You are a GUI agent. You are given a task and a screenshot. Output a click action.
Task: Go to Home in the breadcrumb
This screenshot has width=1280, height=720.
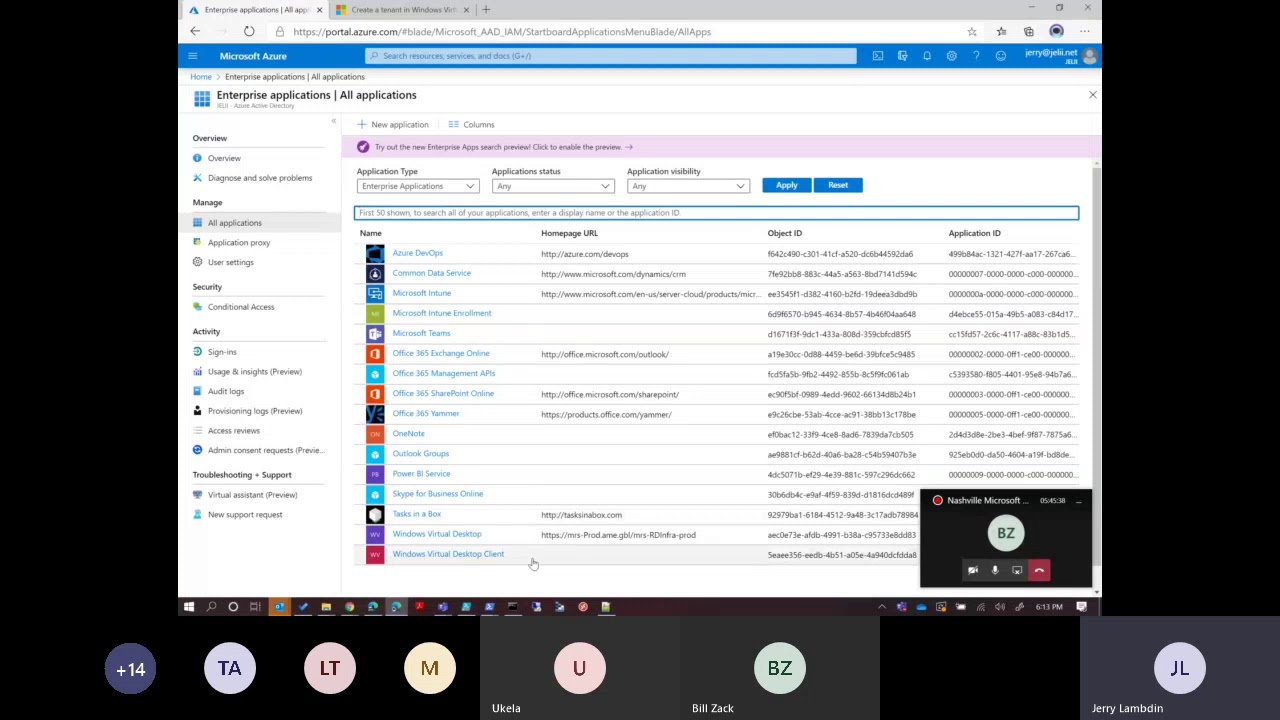[201, 77]
